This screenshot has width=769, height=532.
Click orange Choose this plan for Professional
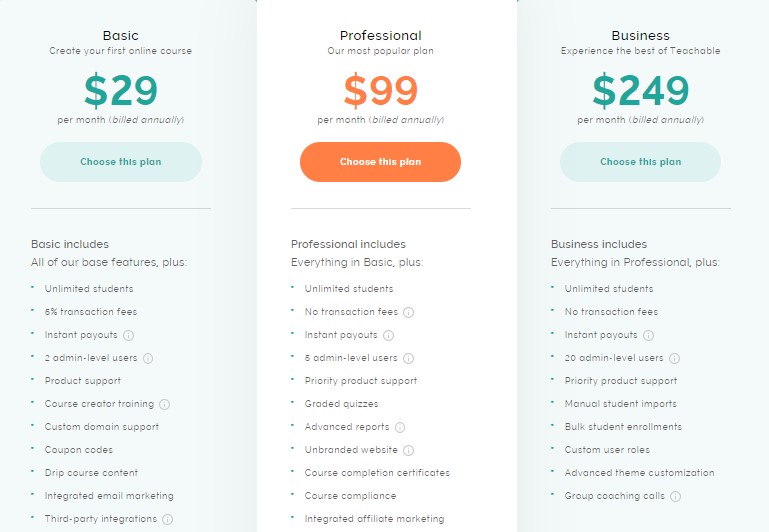[x=380, y=162]
